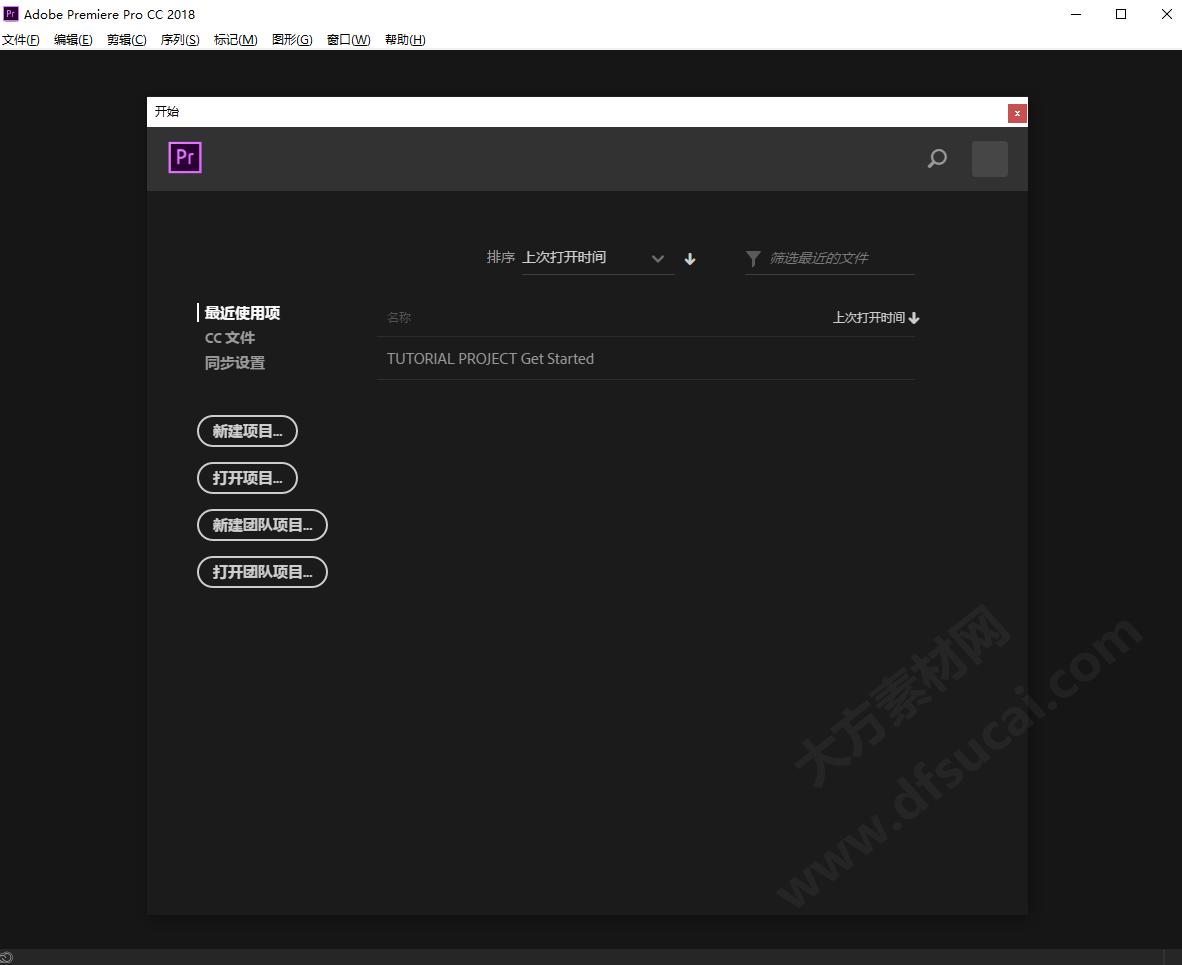The width and height of the screenshot is (1182, 965).
Task: Click the Creative Cloud icon in the status bar
Action: coord(6,957)
